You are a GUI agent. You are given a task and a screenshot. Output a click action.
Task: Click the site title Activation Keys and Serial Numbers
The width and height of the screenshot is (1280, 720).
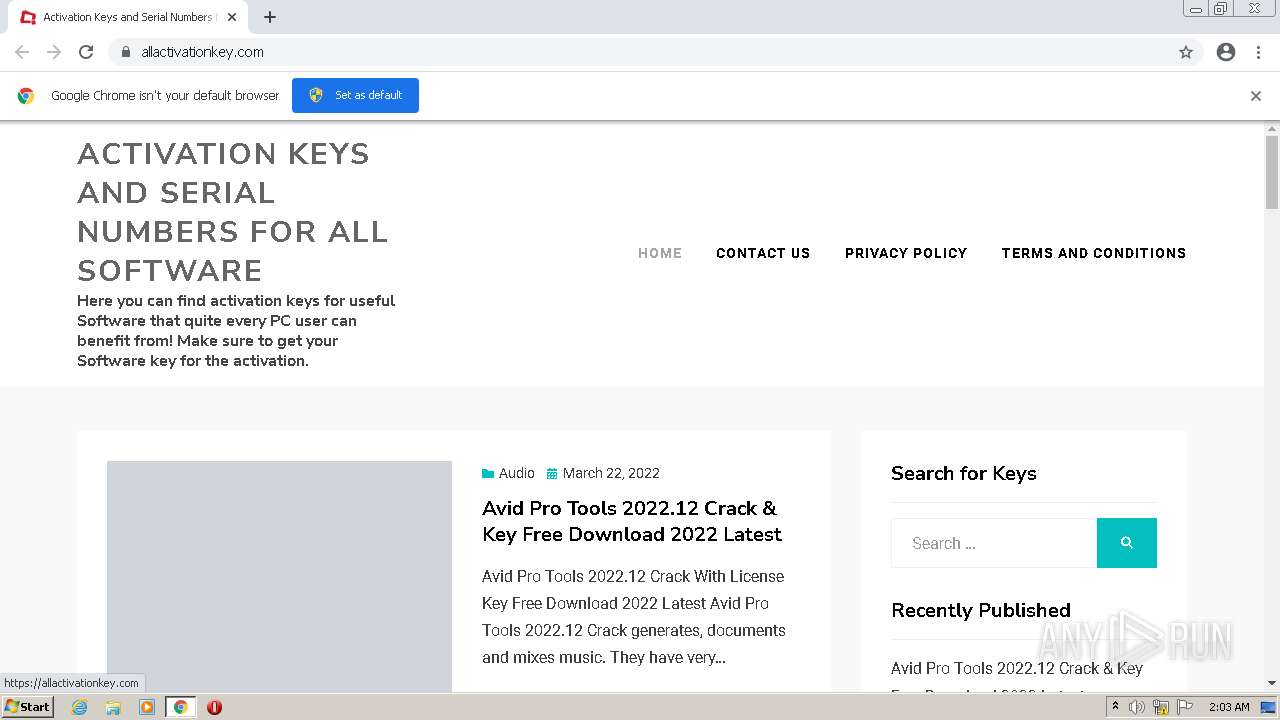(232, 212)
